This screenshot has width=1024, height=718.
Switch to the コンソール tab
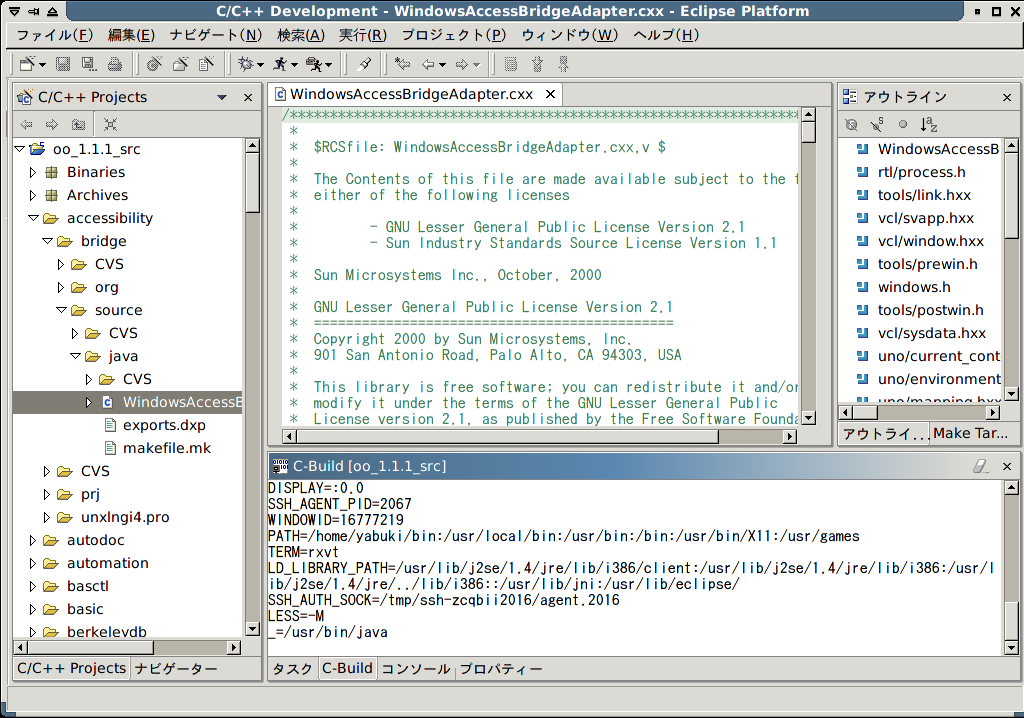[x=416, y=669]
